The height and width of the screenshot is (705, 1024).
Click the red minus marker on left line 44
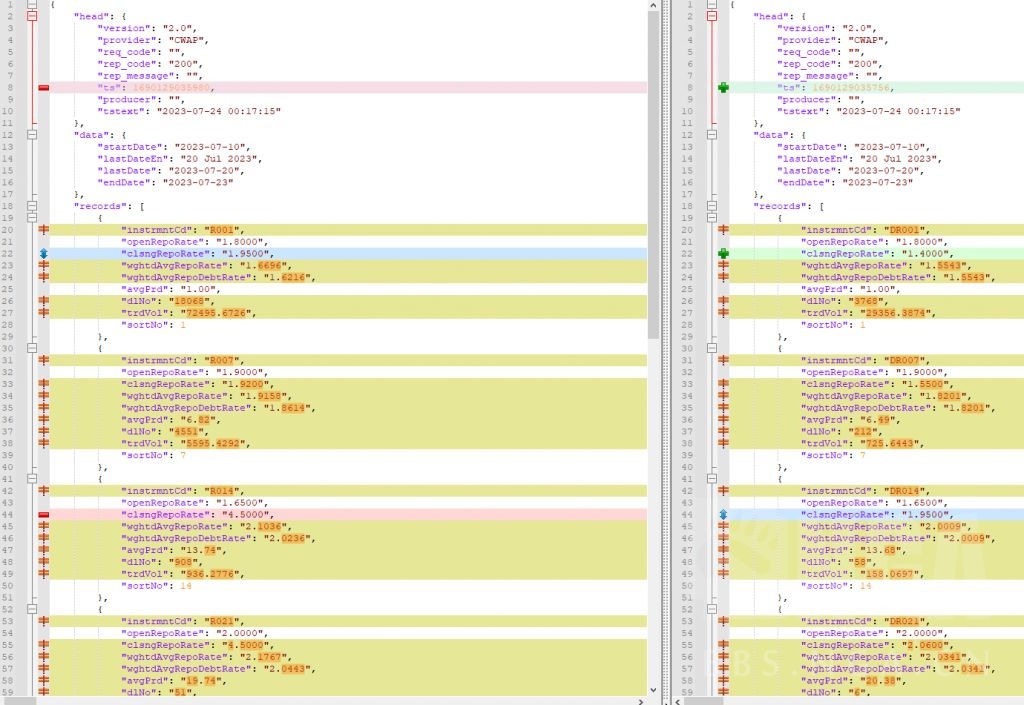[43, 514]
